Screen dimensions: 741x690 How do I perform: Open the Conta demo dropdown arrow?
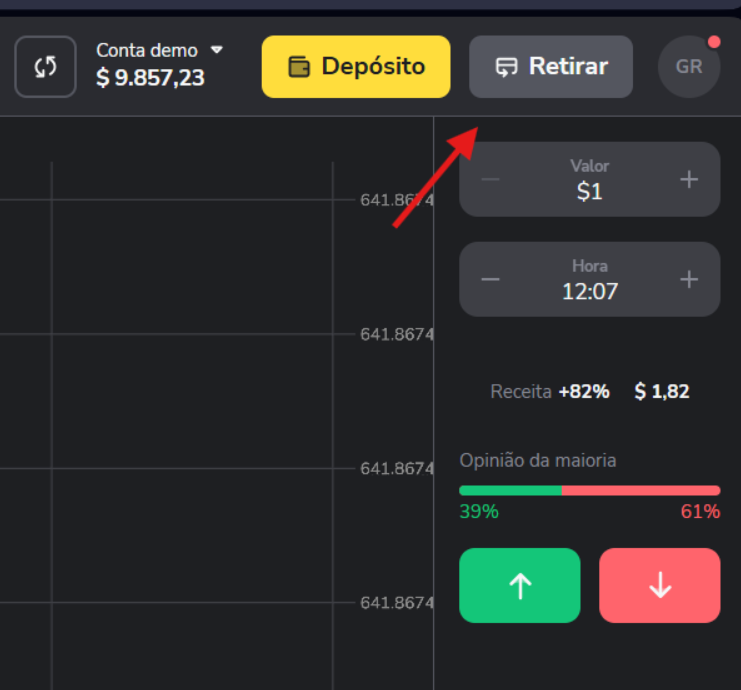click(x=216, y=50)
